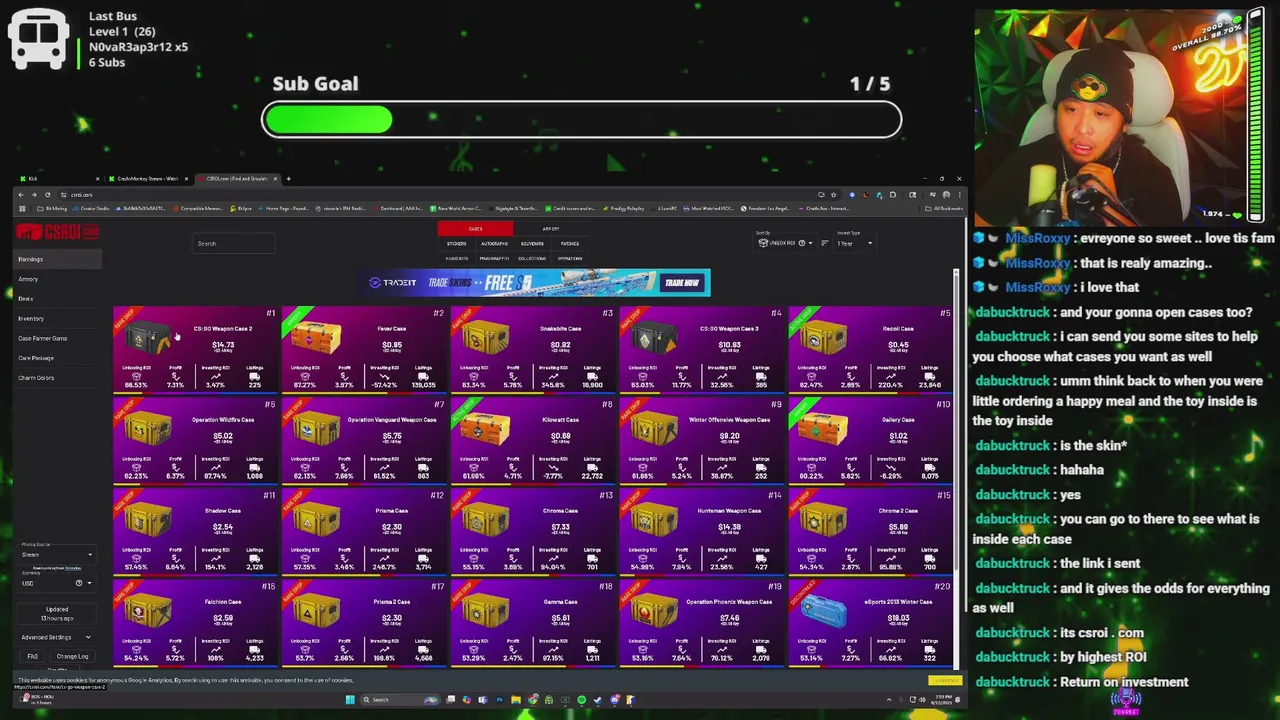Open the Fever Case card
The image size is (1280, 720).
363,349
